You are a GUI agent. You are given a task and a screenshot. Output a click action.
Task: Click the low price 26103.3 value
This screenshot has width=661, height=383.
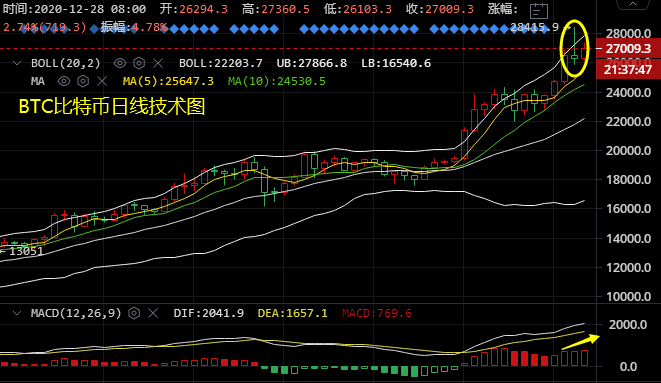(367, 9)
